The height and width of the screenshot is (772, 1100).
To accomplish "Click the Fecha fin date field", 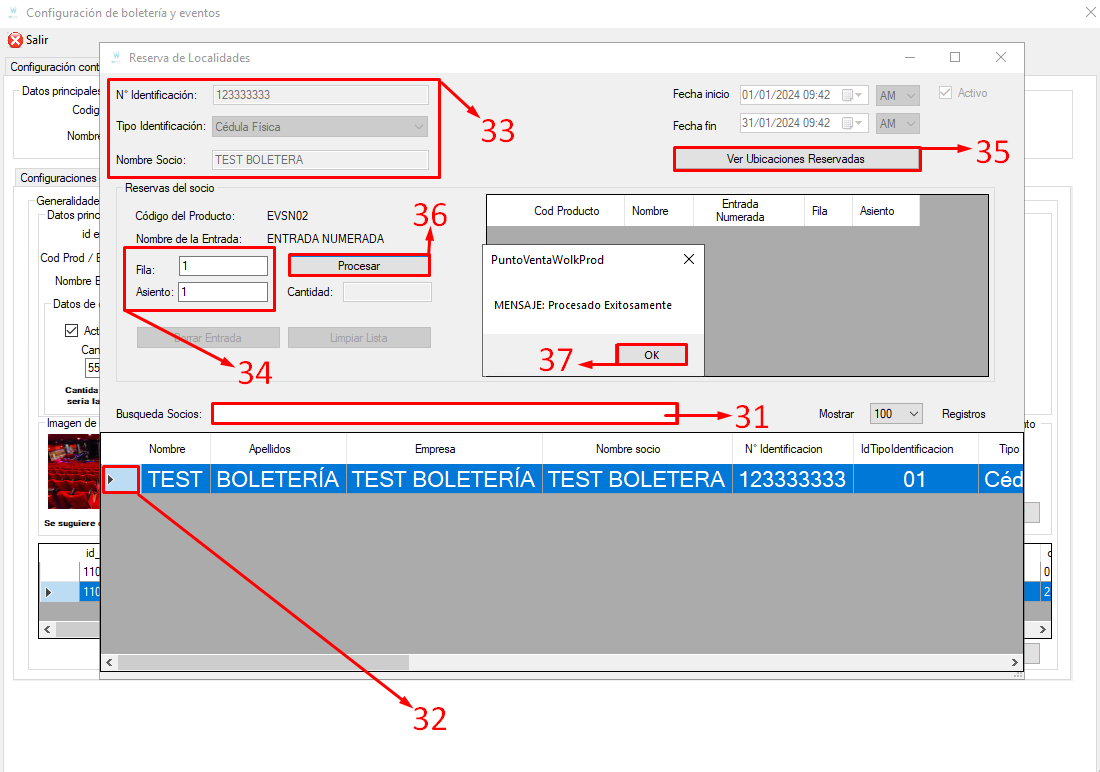I will (x=804, y=124).
